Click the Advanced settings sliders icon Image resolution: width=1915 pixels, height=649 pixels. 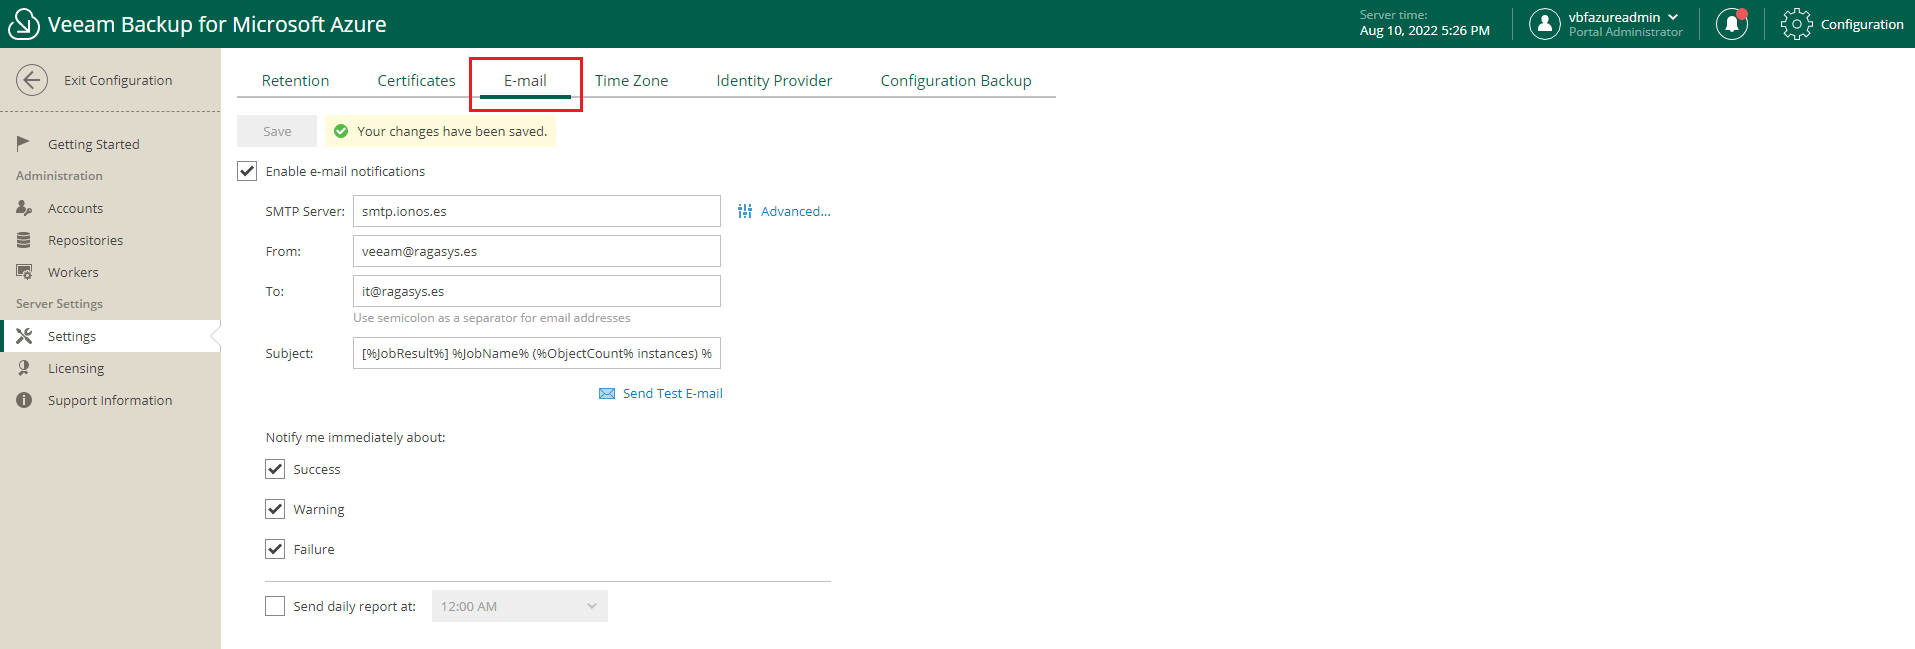[x=745, y=211]
